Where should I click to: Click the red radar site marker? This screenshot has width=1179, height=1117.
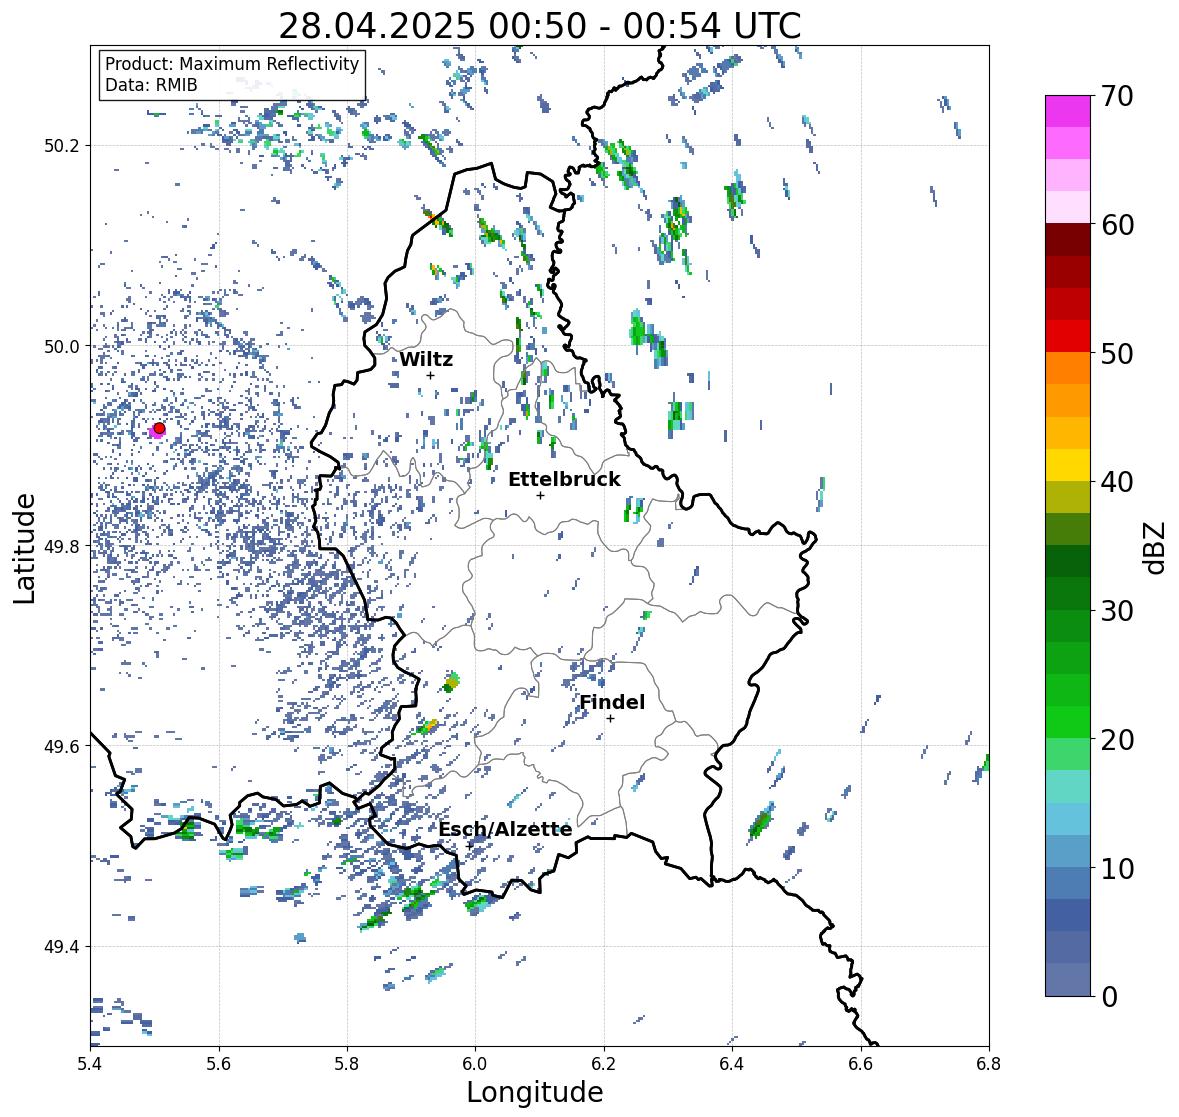(159, 428)
